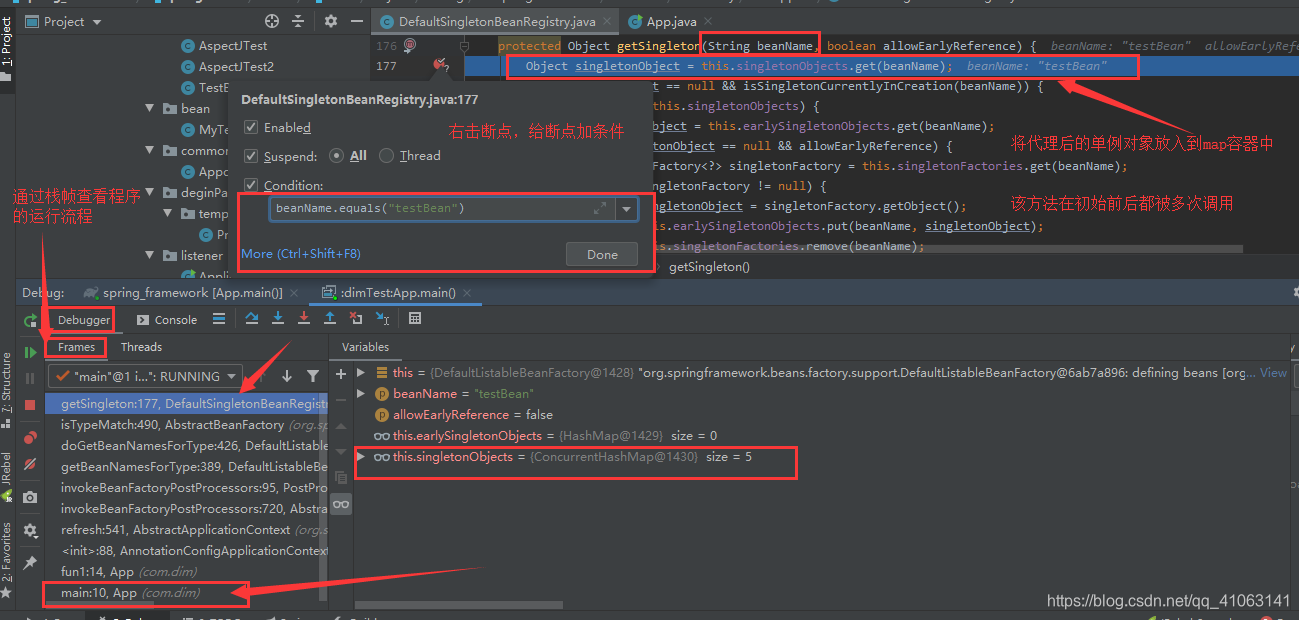The width and height of the screenshot is (1299, 620).
Task: Select isTypeMatch:490 stack frame
Action: (x=186, y=425)
